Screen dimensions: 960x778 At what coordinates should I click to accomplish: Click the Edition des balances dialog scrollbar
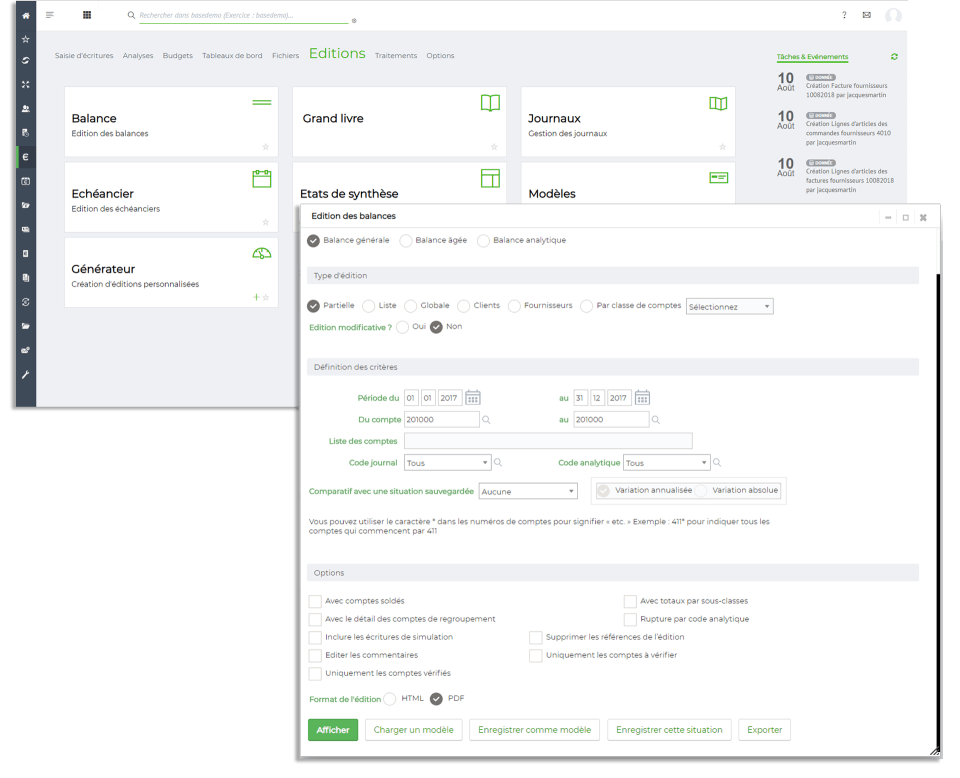click(x=938, y=512)
